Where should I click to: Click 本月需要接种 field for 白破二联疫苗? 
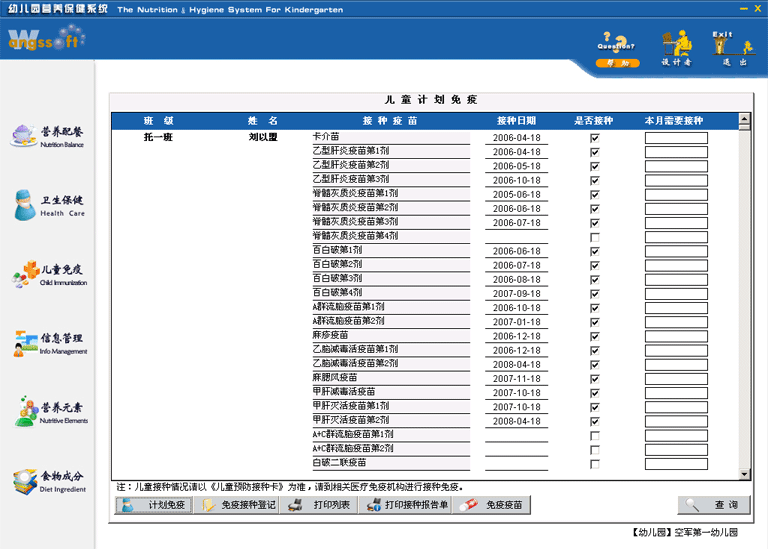click(x=676, y=464)
